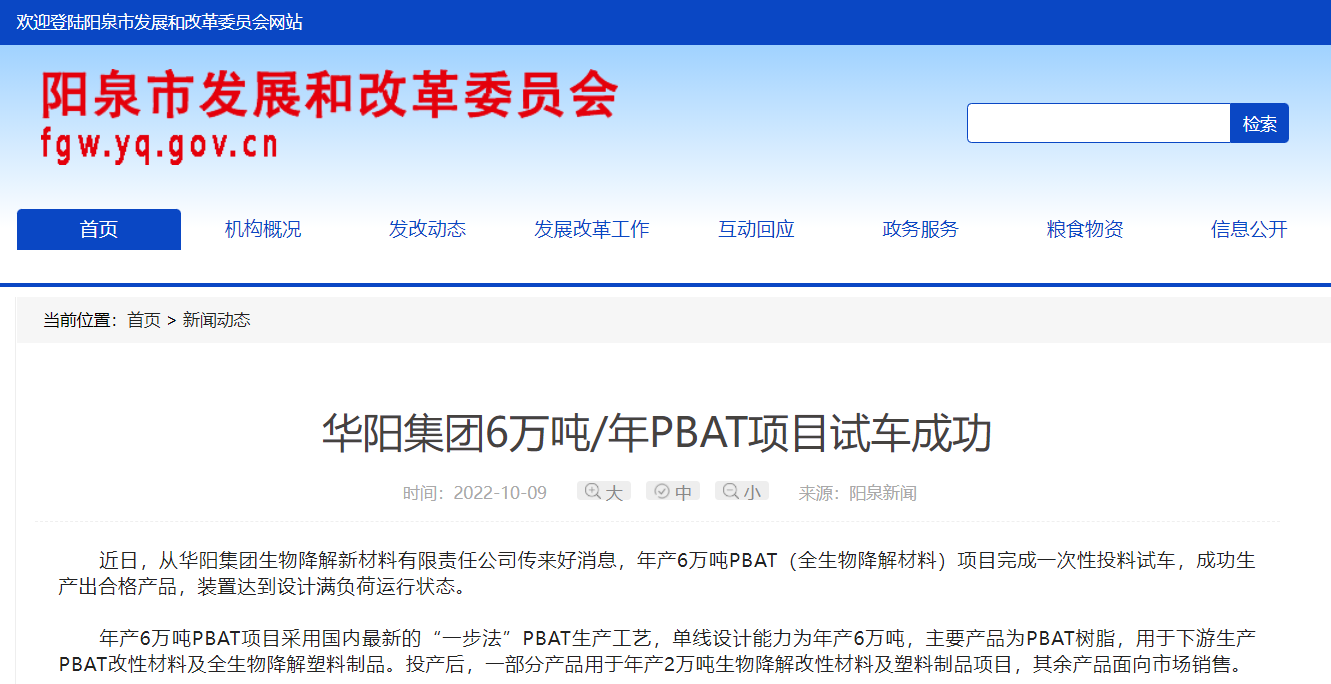Click the checkmark icon beside 中
1331x684 pixels.
pyautogui.click(x=661, y=490)
